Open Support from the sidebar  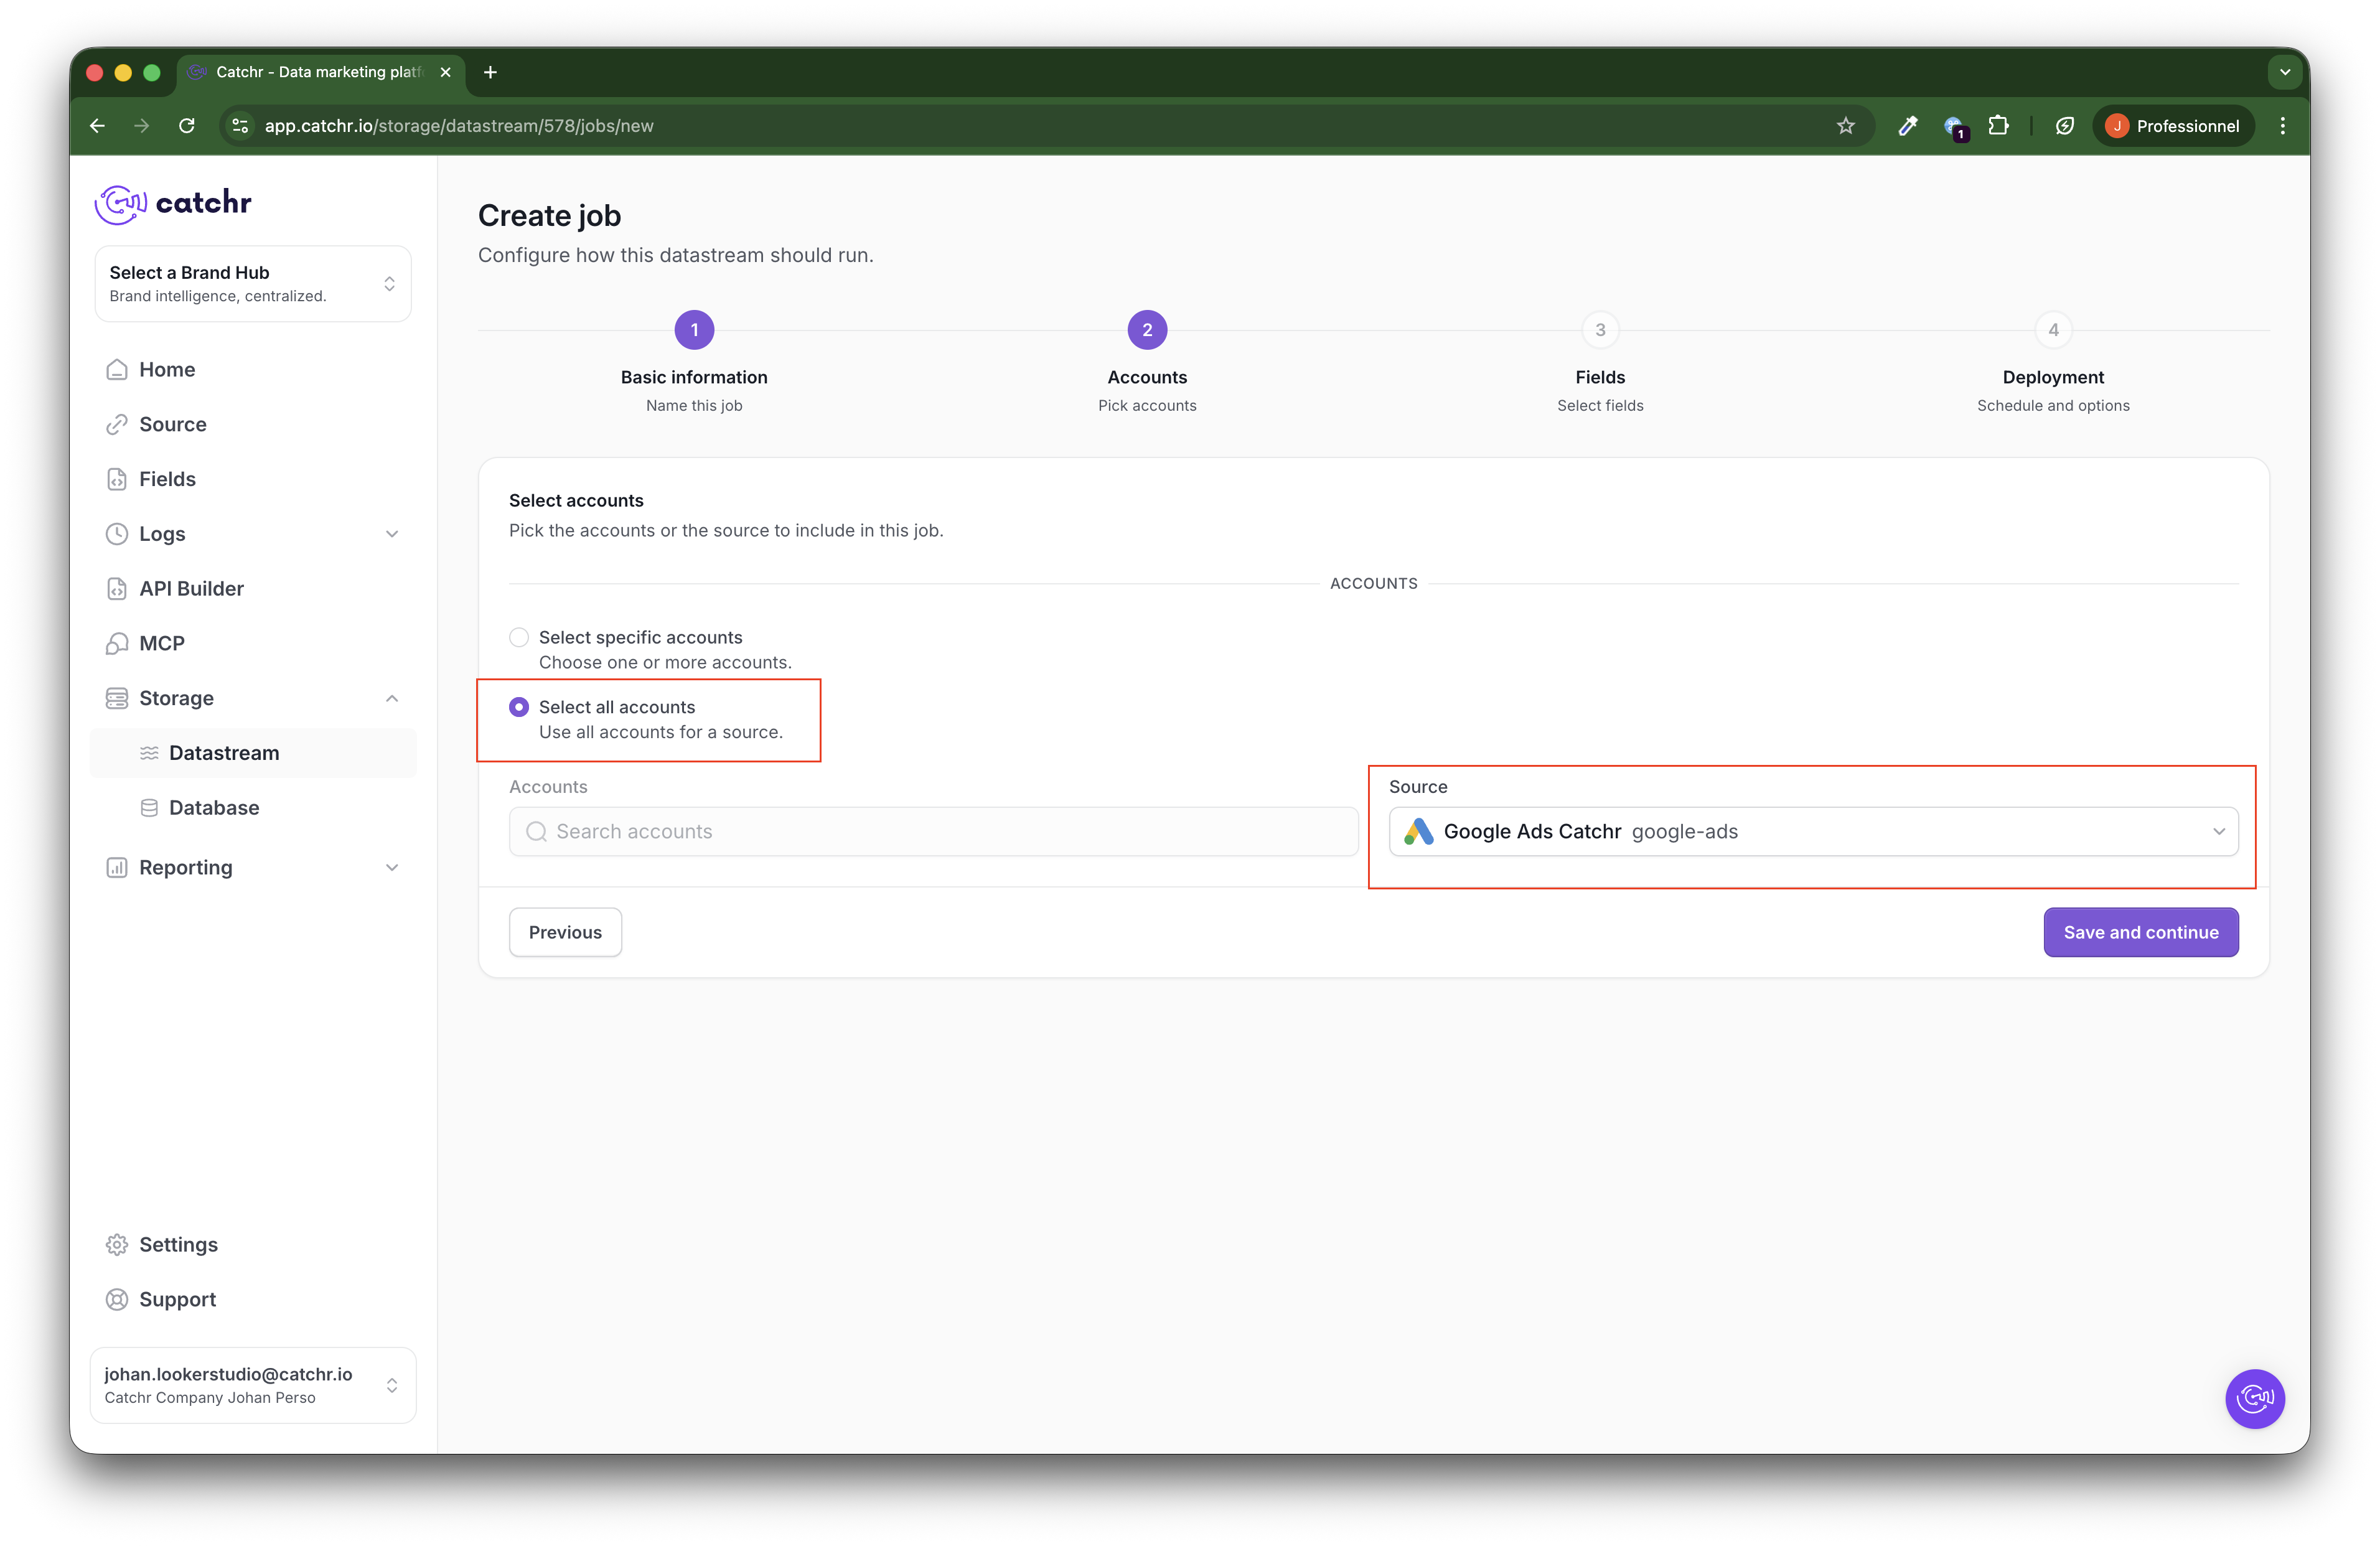pos(177,1299)
